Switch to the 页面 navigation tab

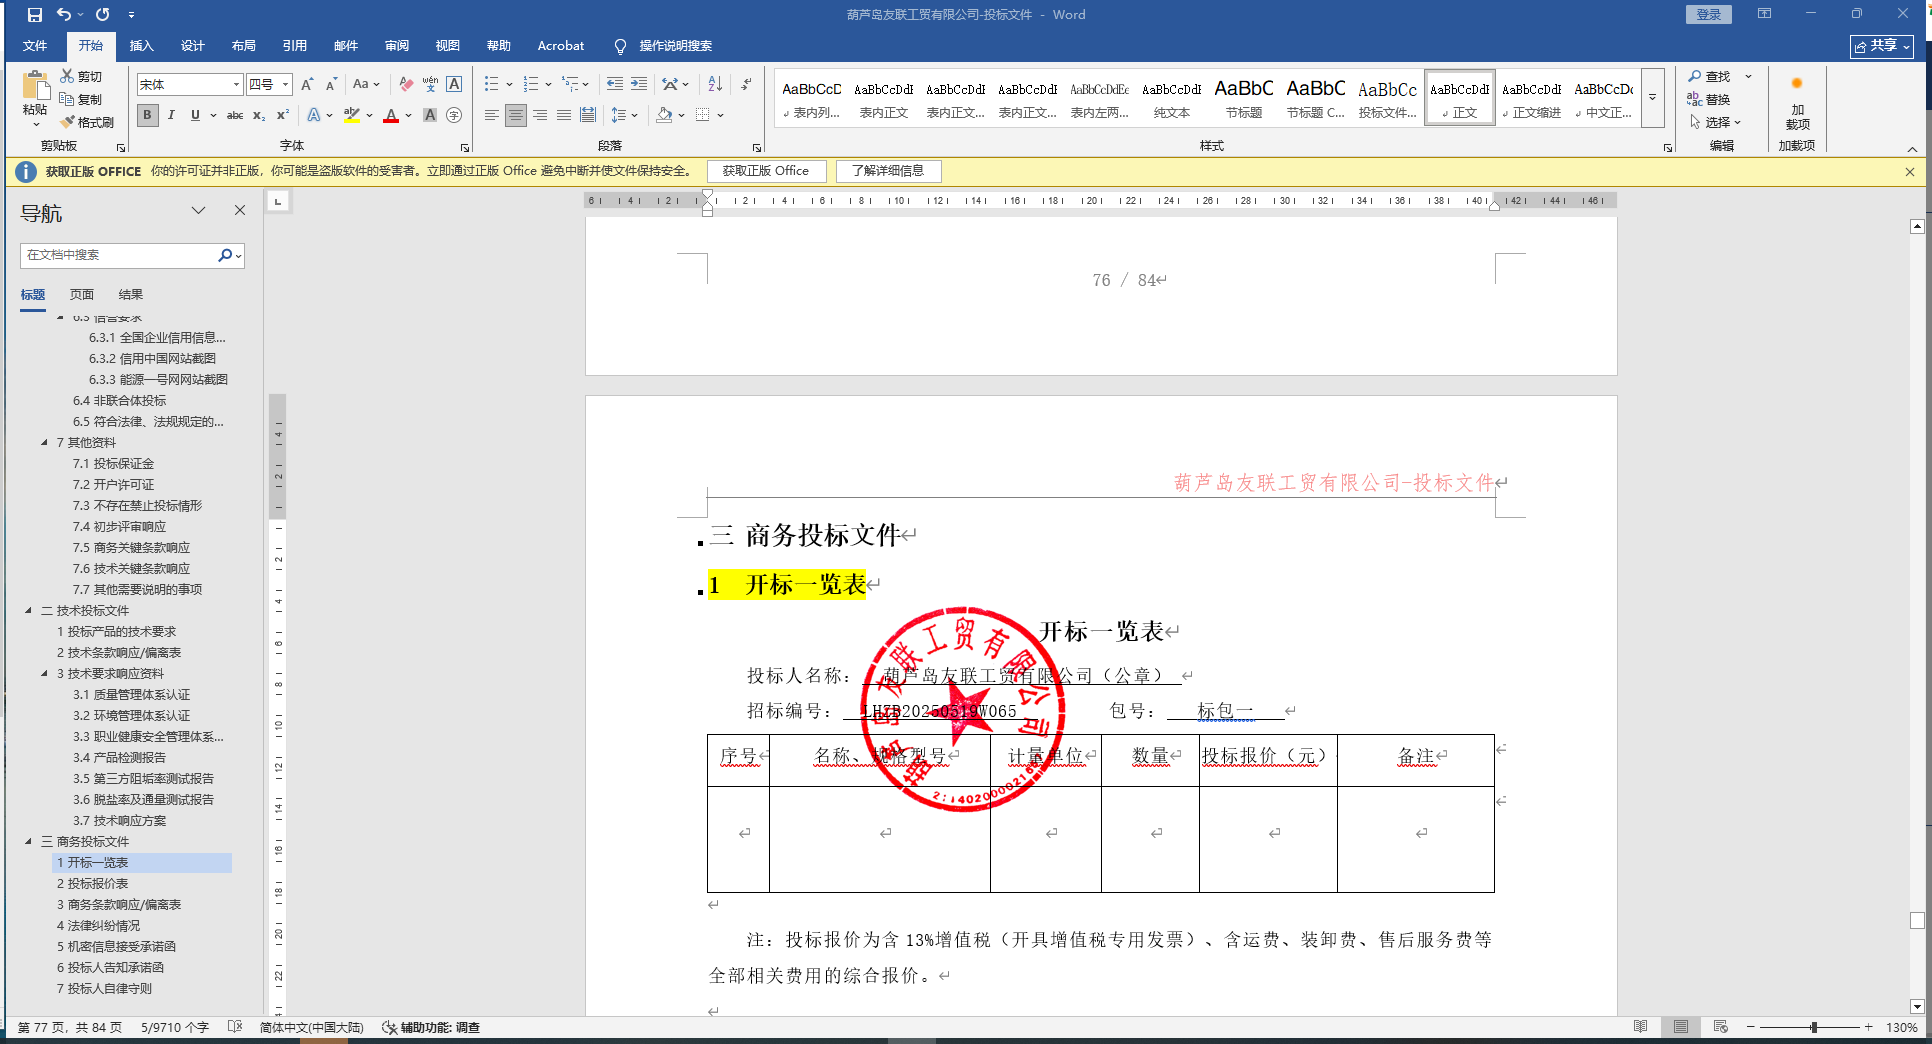coord(82,295)
